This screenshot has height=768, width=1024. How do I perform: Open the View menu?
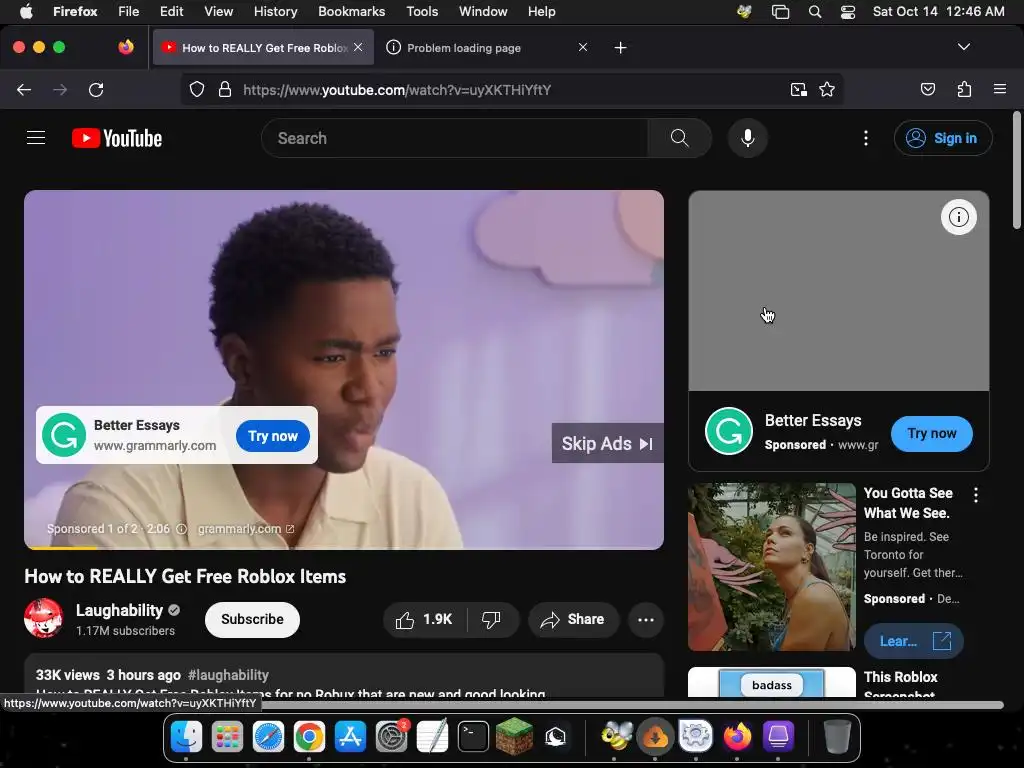pyautogui.click(x=218, y=12)
